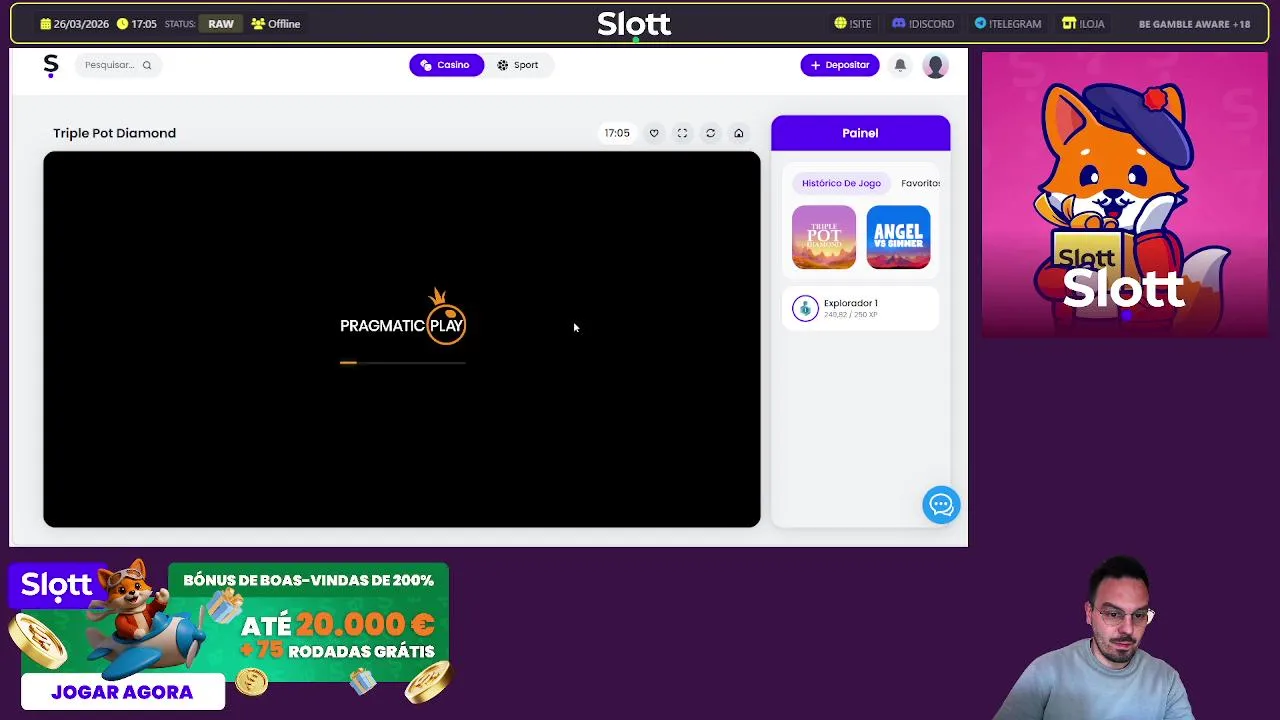This screenshot has height=720, width=1280.
Task: Open the live chat bubble
Action: 941,505
